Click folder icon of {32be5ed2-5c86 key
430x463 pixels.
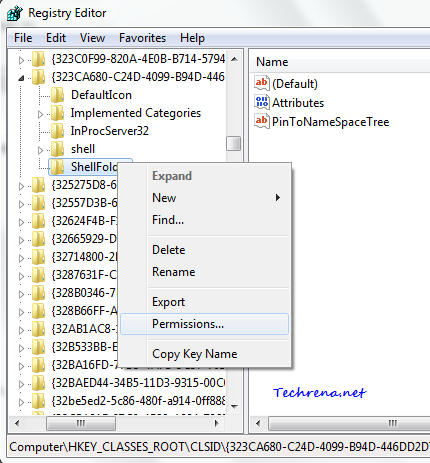38,401
